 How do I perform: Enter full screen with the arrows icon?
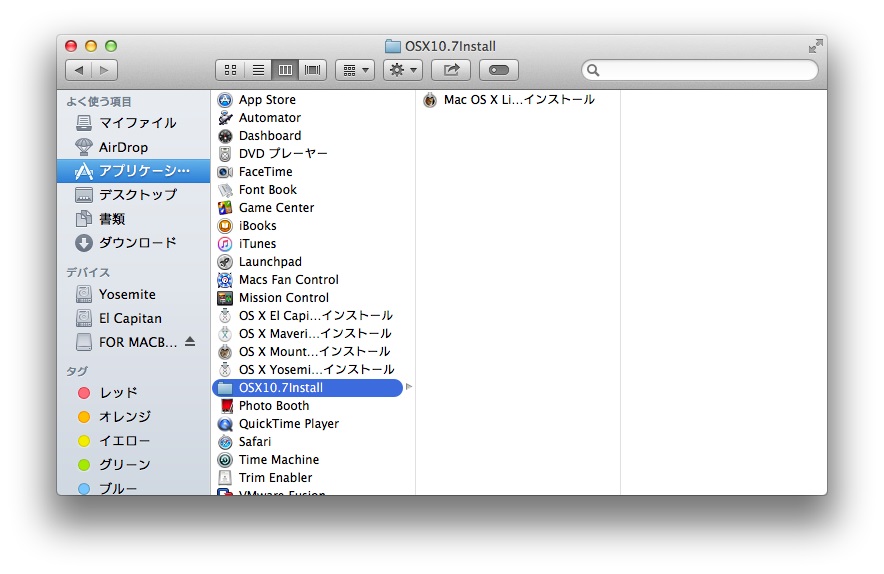pyautogui.click(x=815, y=46)
